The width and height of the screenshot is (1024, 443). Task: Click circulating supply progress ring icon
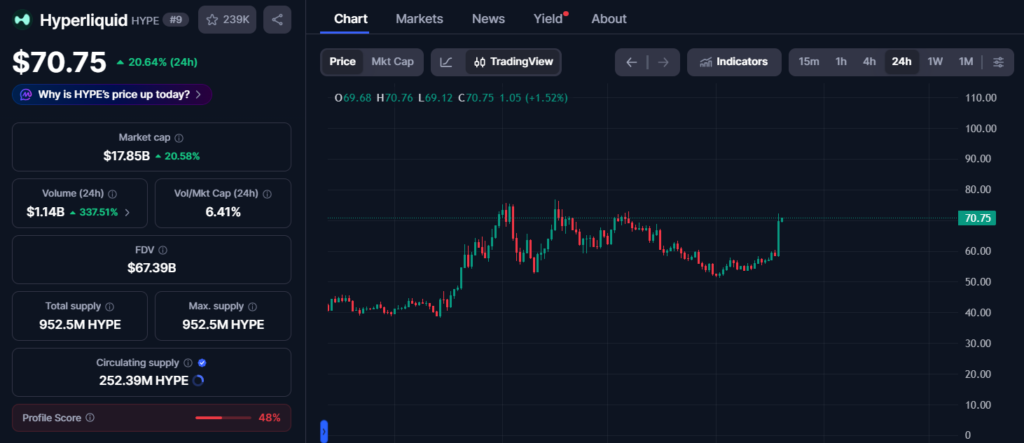(x=199, y=380)
